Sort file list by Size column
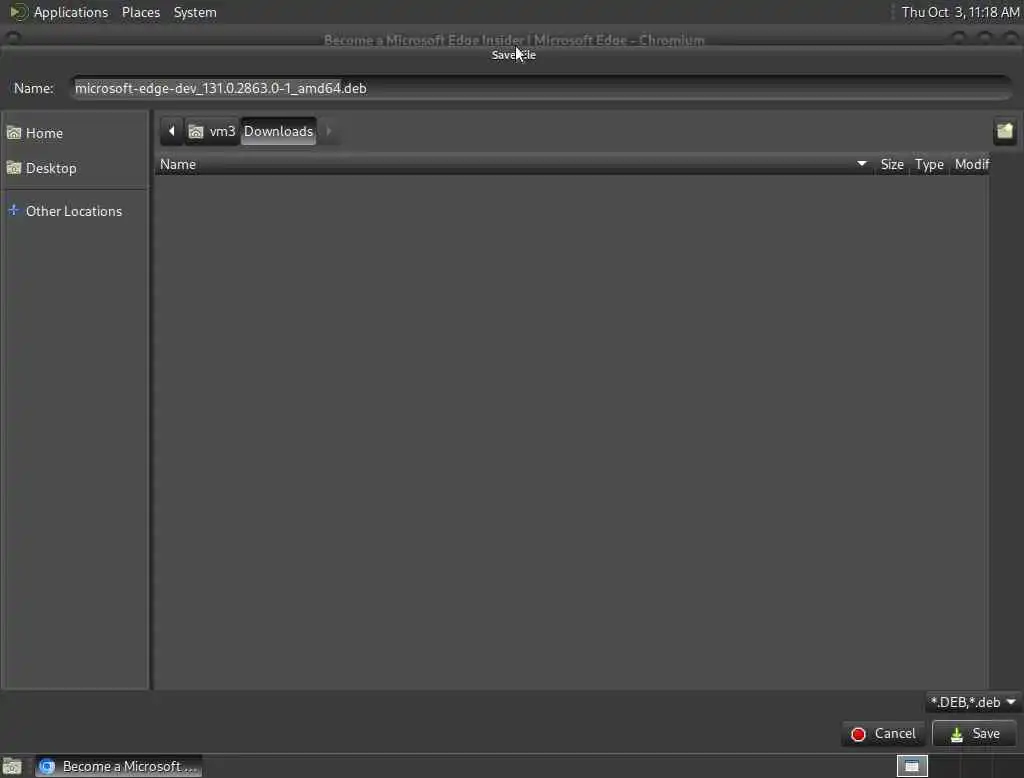1024x778 pixels. point(891,165)
